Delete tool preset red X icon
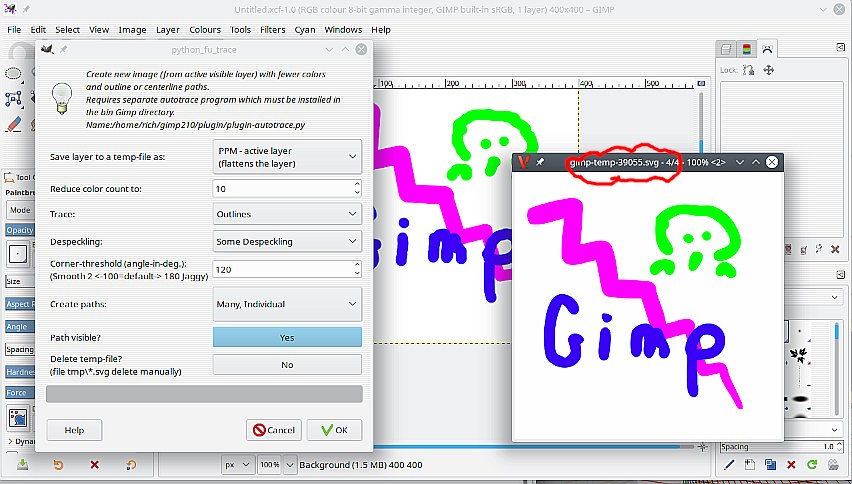 click(95, 464)
